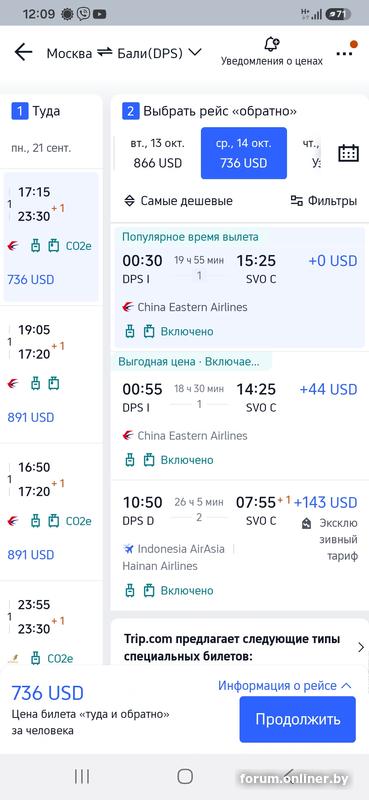This screenshot has height=800, width=369.
Task: Tap the back arrow icon
Action: (x=23, y=53)
